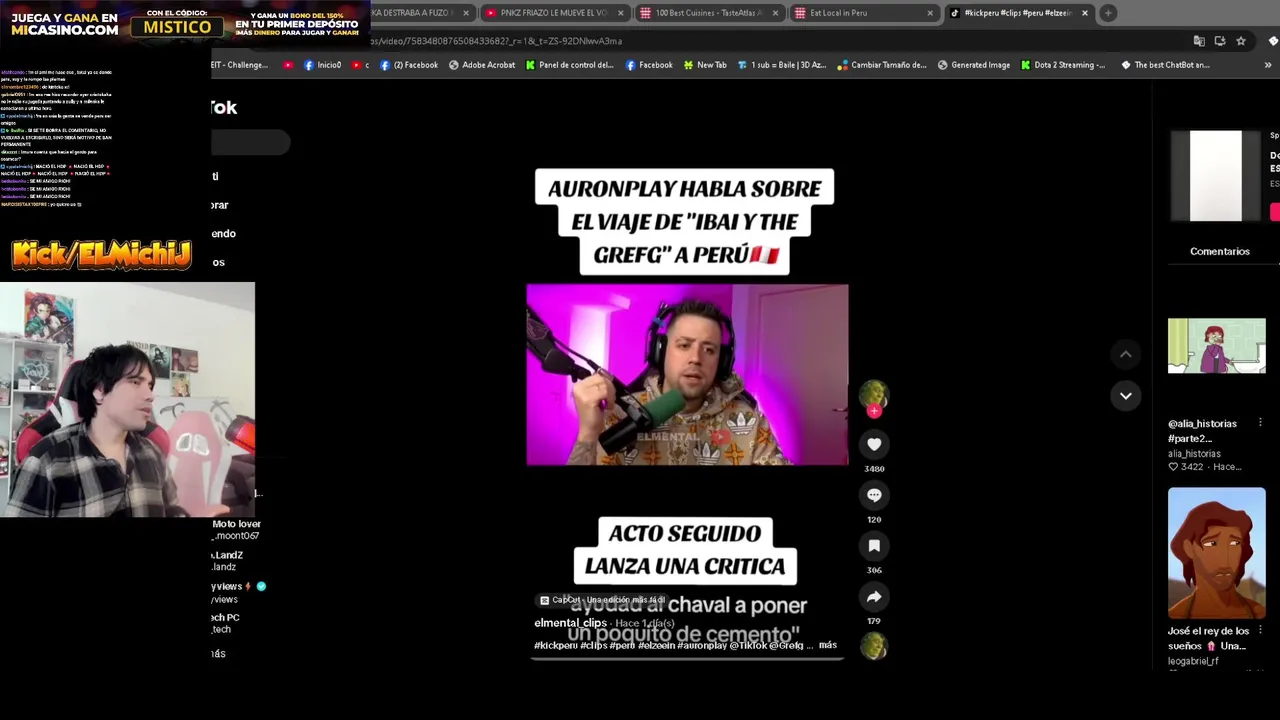Close the #kickperu TikTok tab
The height and width of the screenshot is (720, 1280).
1085,13
